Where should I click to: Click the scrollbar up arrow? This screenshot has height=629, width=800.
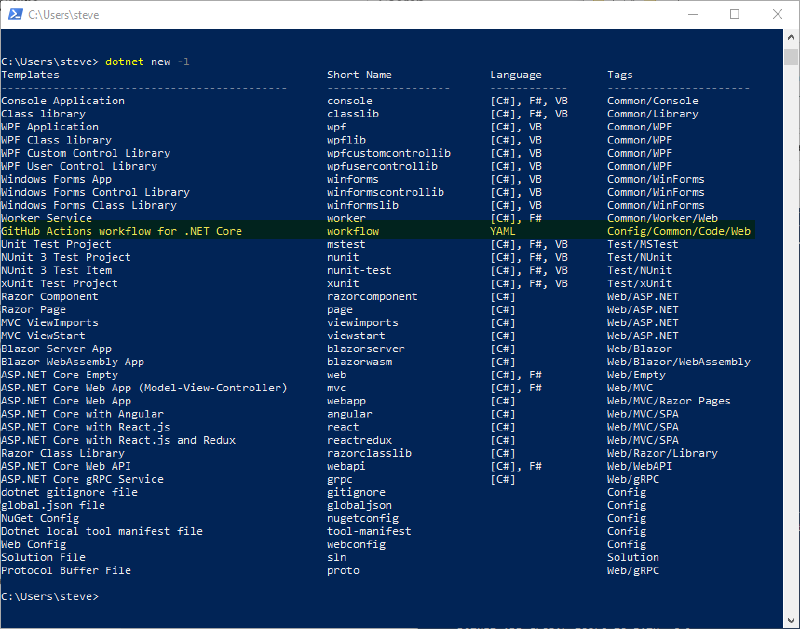[791, 37]
